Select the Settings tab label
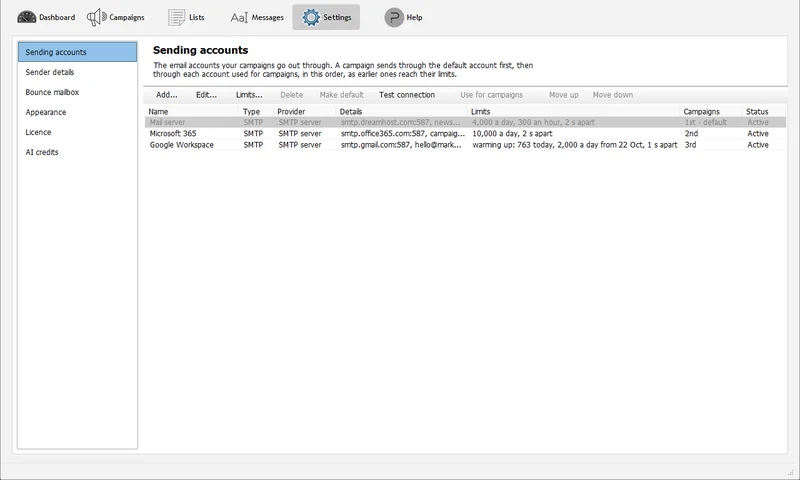800x480 pixels. [337, 17]
